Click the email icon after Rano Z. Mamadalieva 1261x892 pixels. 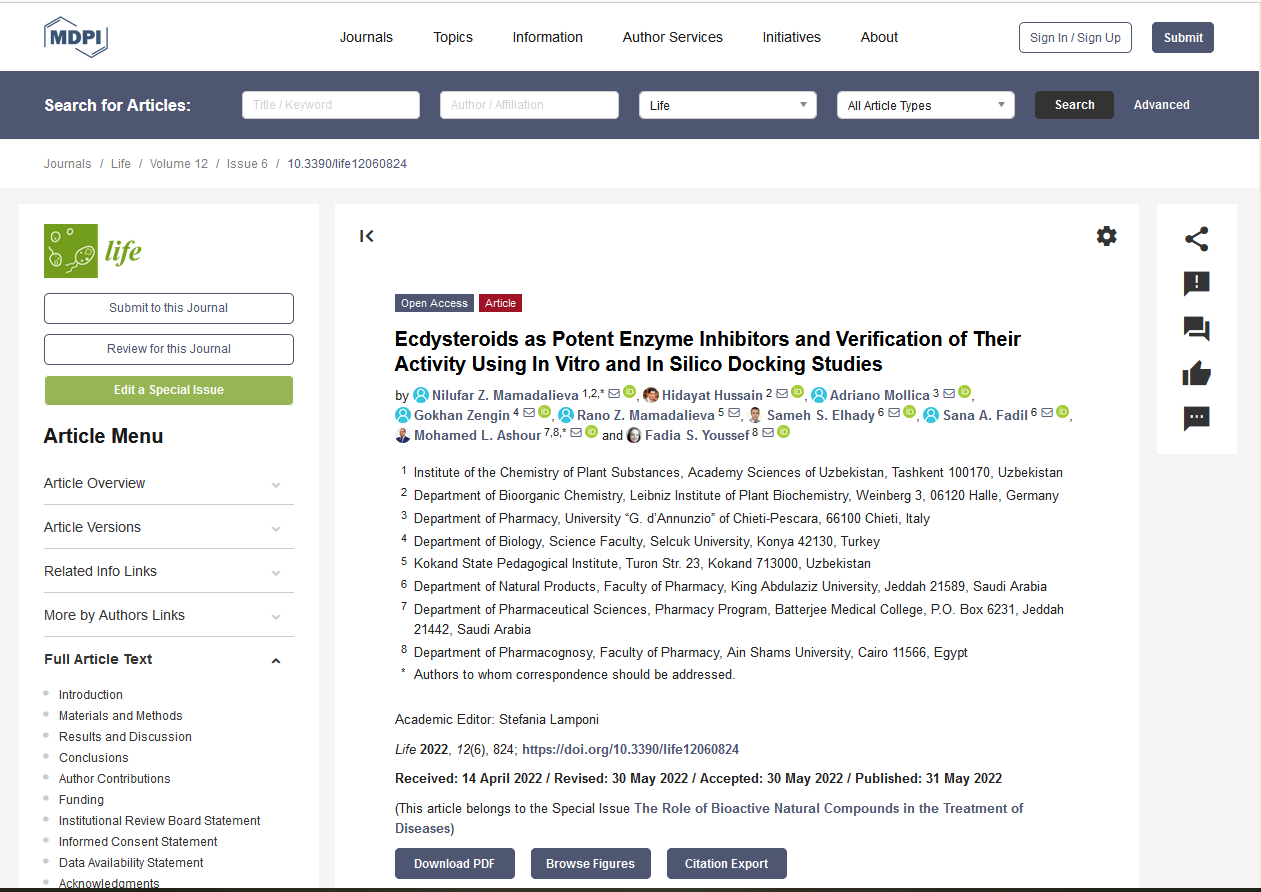click(734, 413)
